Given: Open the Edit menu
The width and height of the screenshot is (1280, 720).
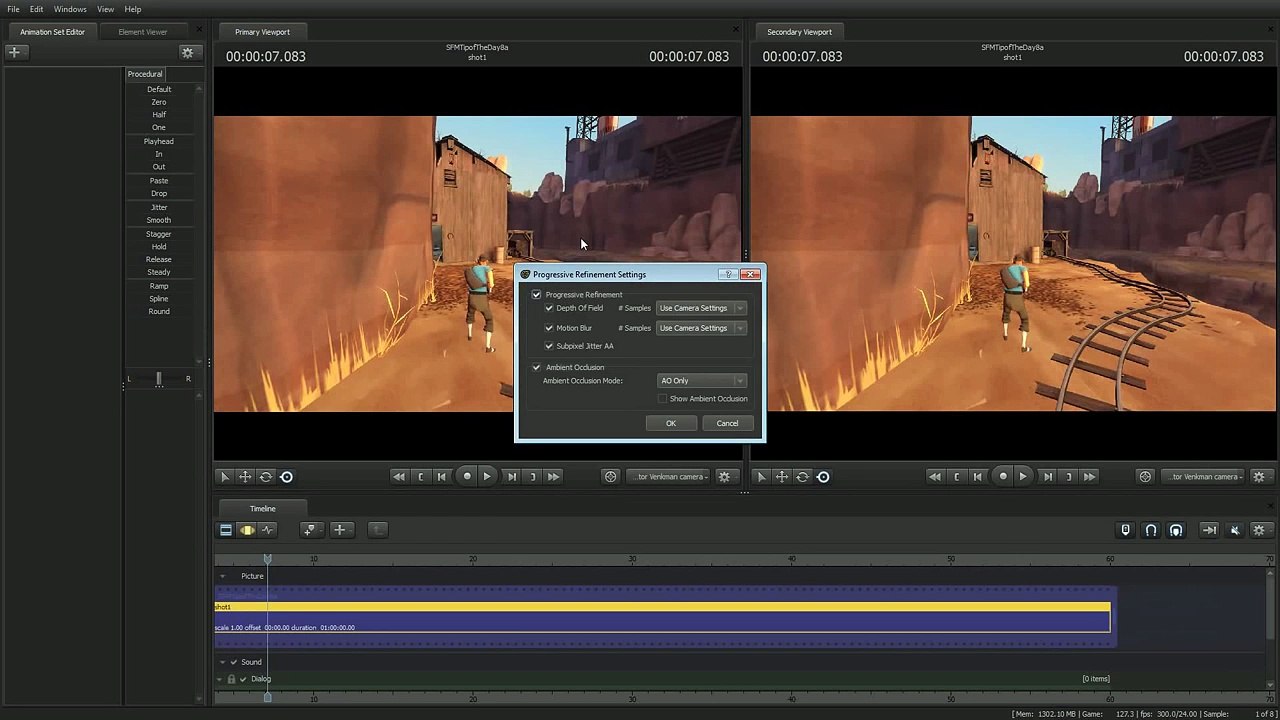Looking at the screenshot, I should coord(36,9).
